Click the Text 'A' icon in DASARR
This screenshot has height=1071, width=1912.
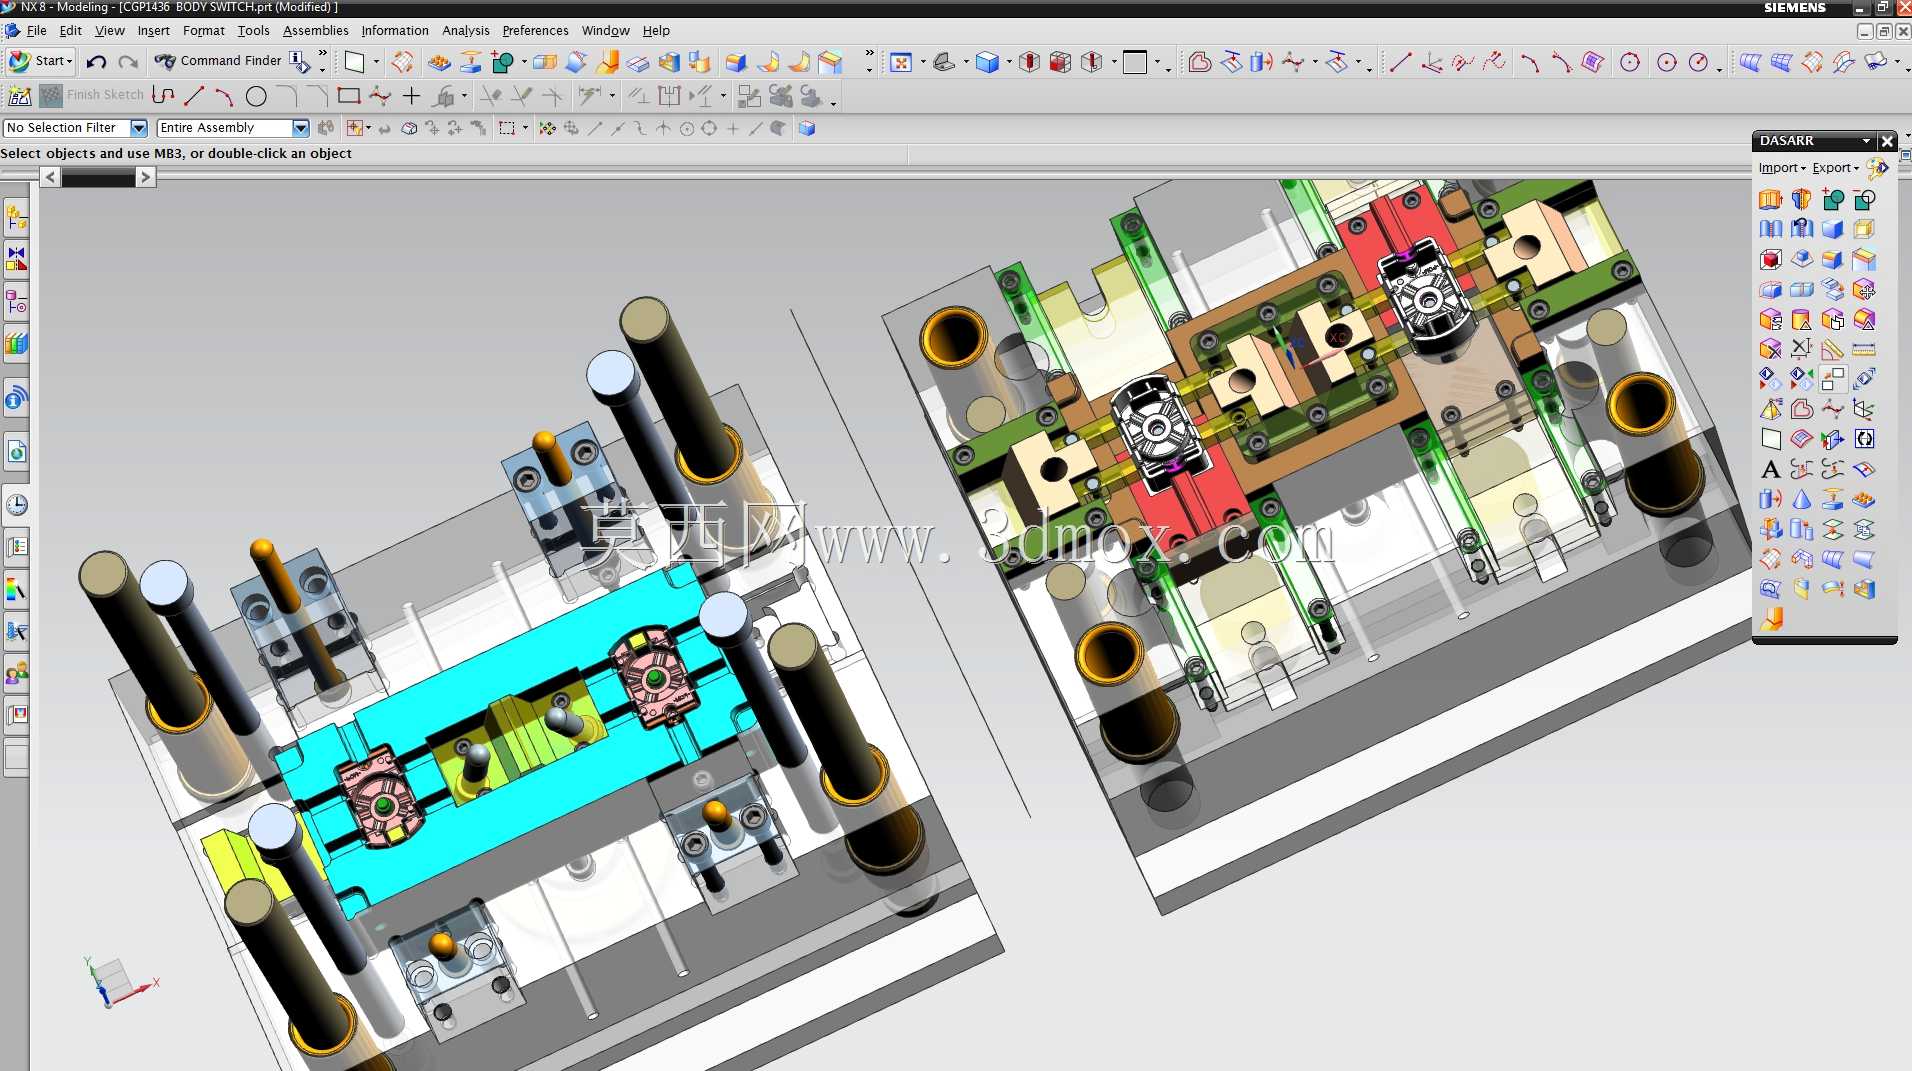(1770, 469)
